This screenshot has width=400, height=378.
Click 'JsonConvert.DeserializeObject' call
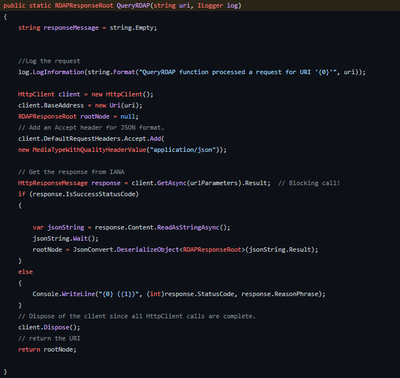(x=126, y=250)
